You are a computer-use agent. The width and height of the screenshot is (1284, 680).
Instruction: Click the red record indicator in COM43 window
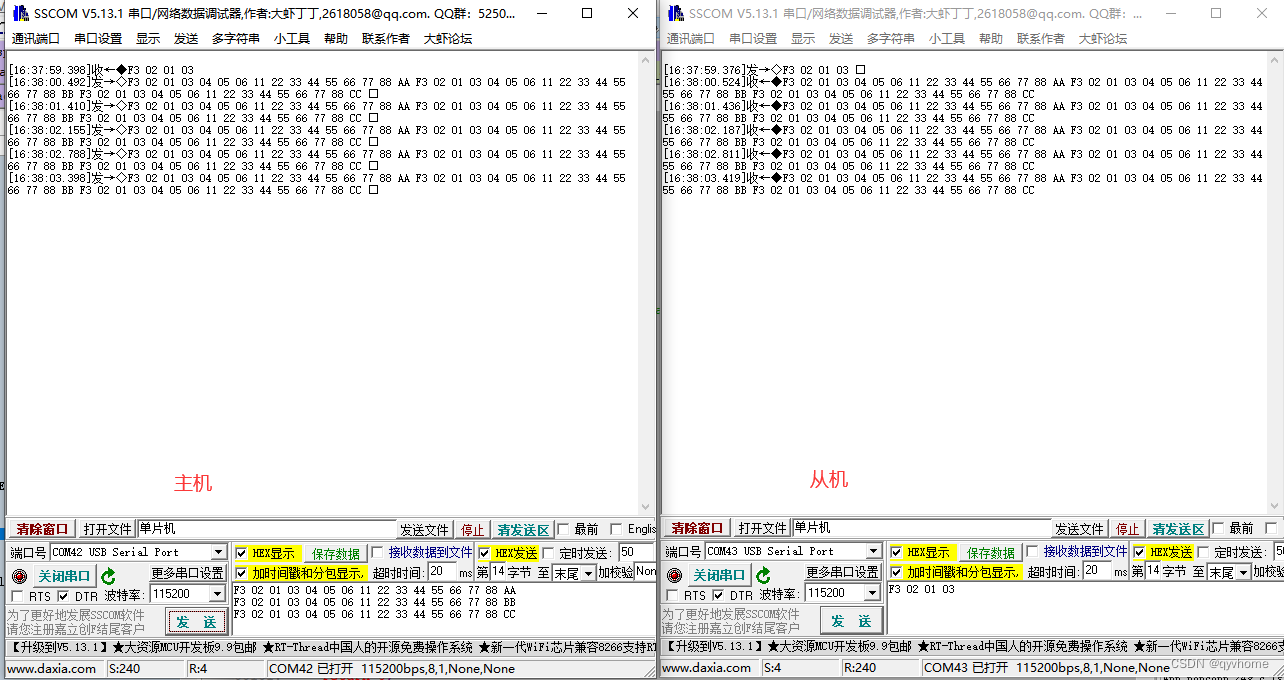pyautogui.click(x=674, y=576)
